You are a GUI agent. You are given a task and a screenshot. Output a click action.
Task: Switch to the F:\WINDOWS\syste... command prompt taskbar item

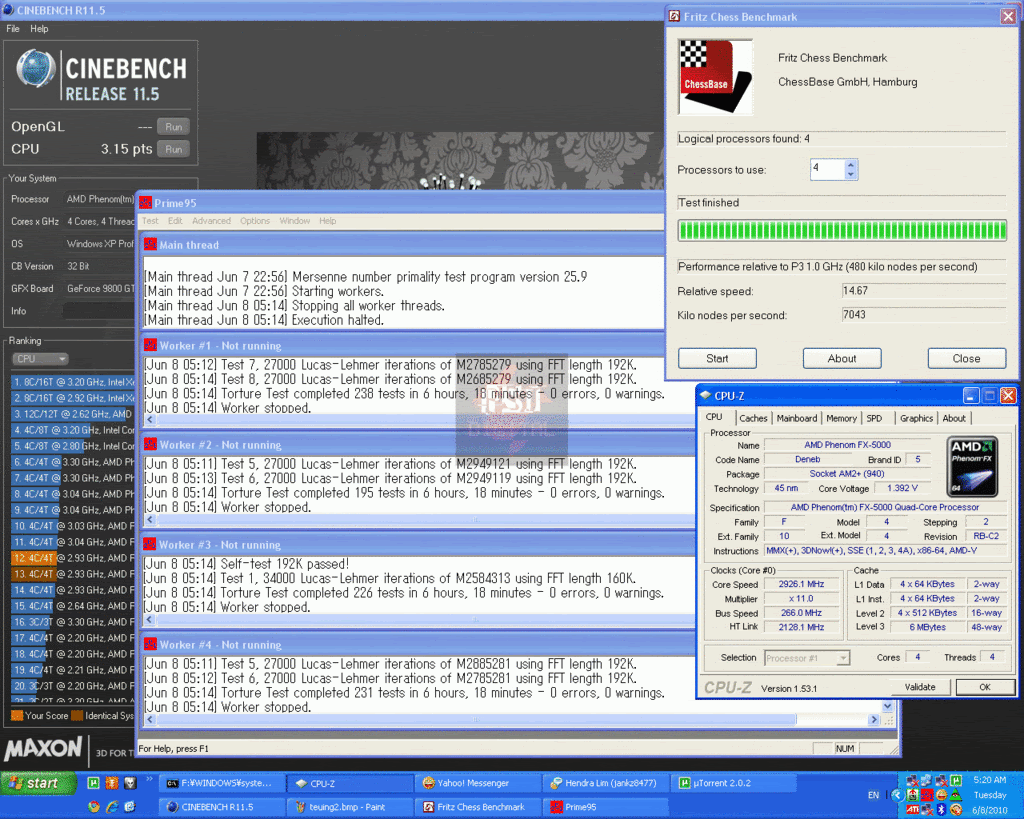[x=222, y=783]
